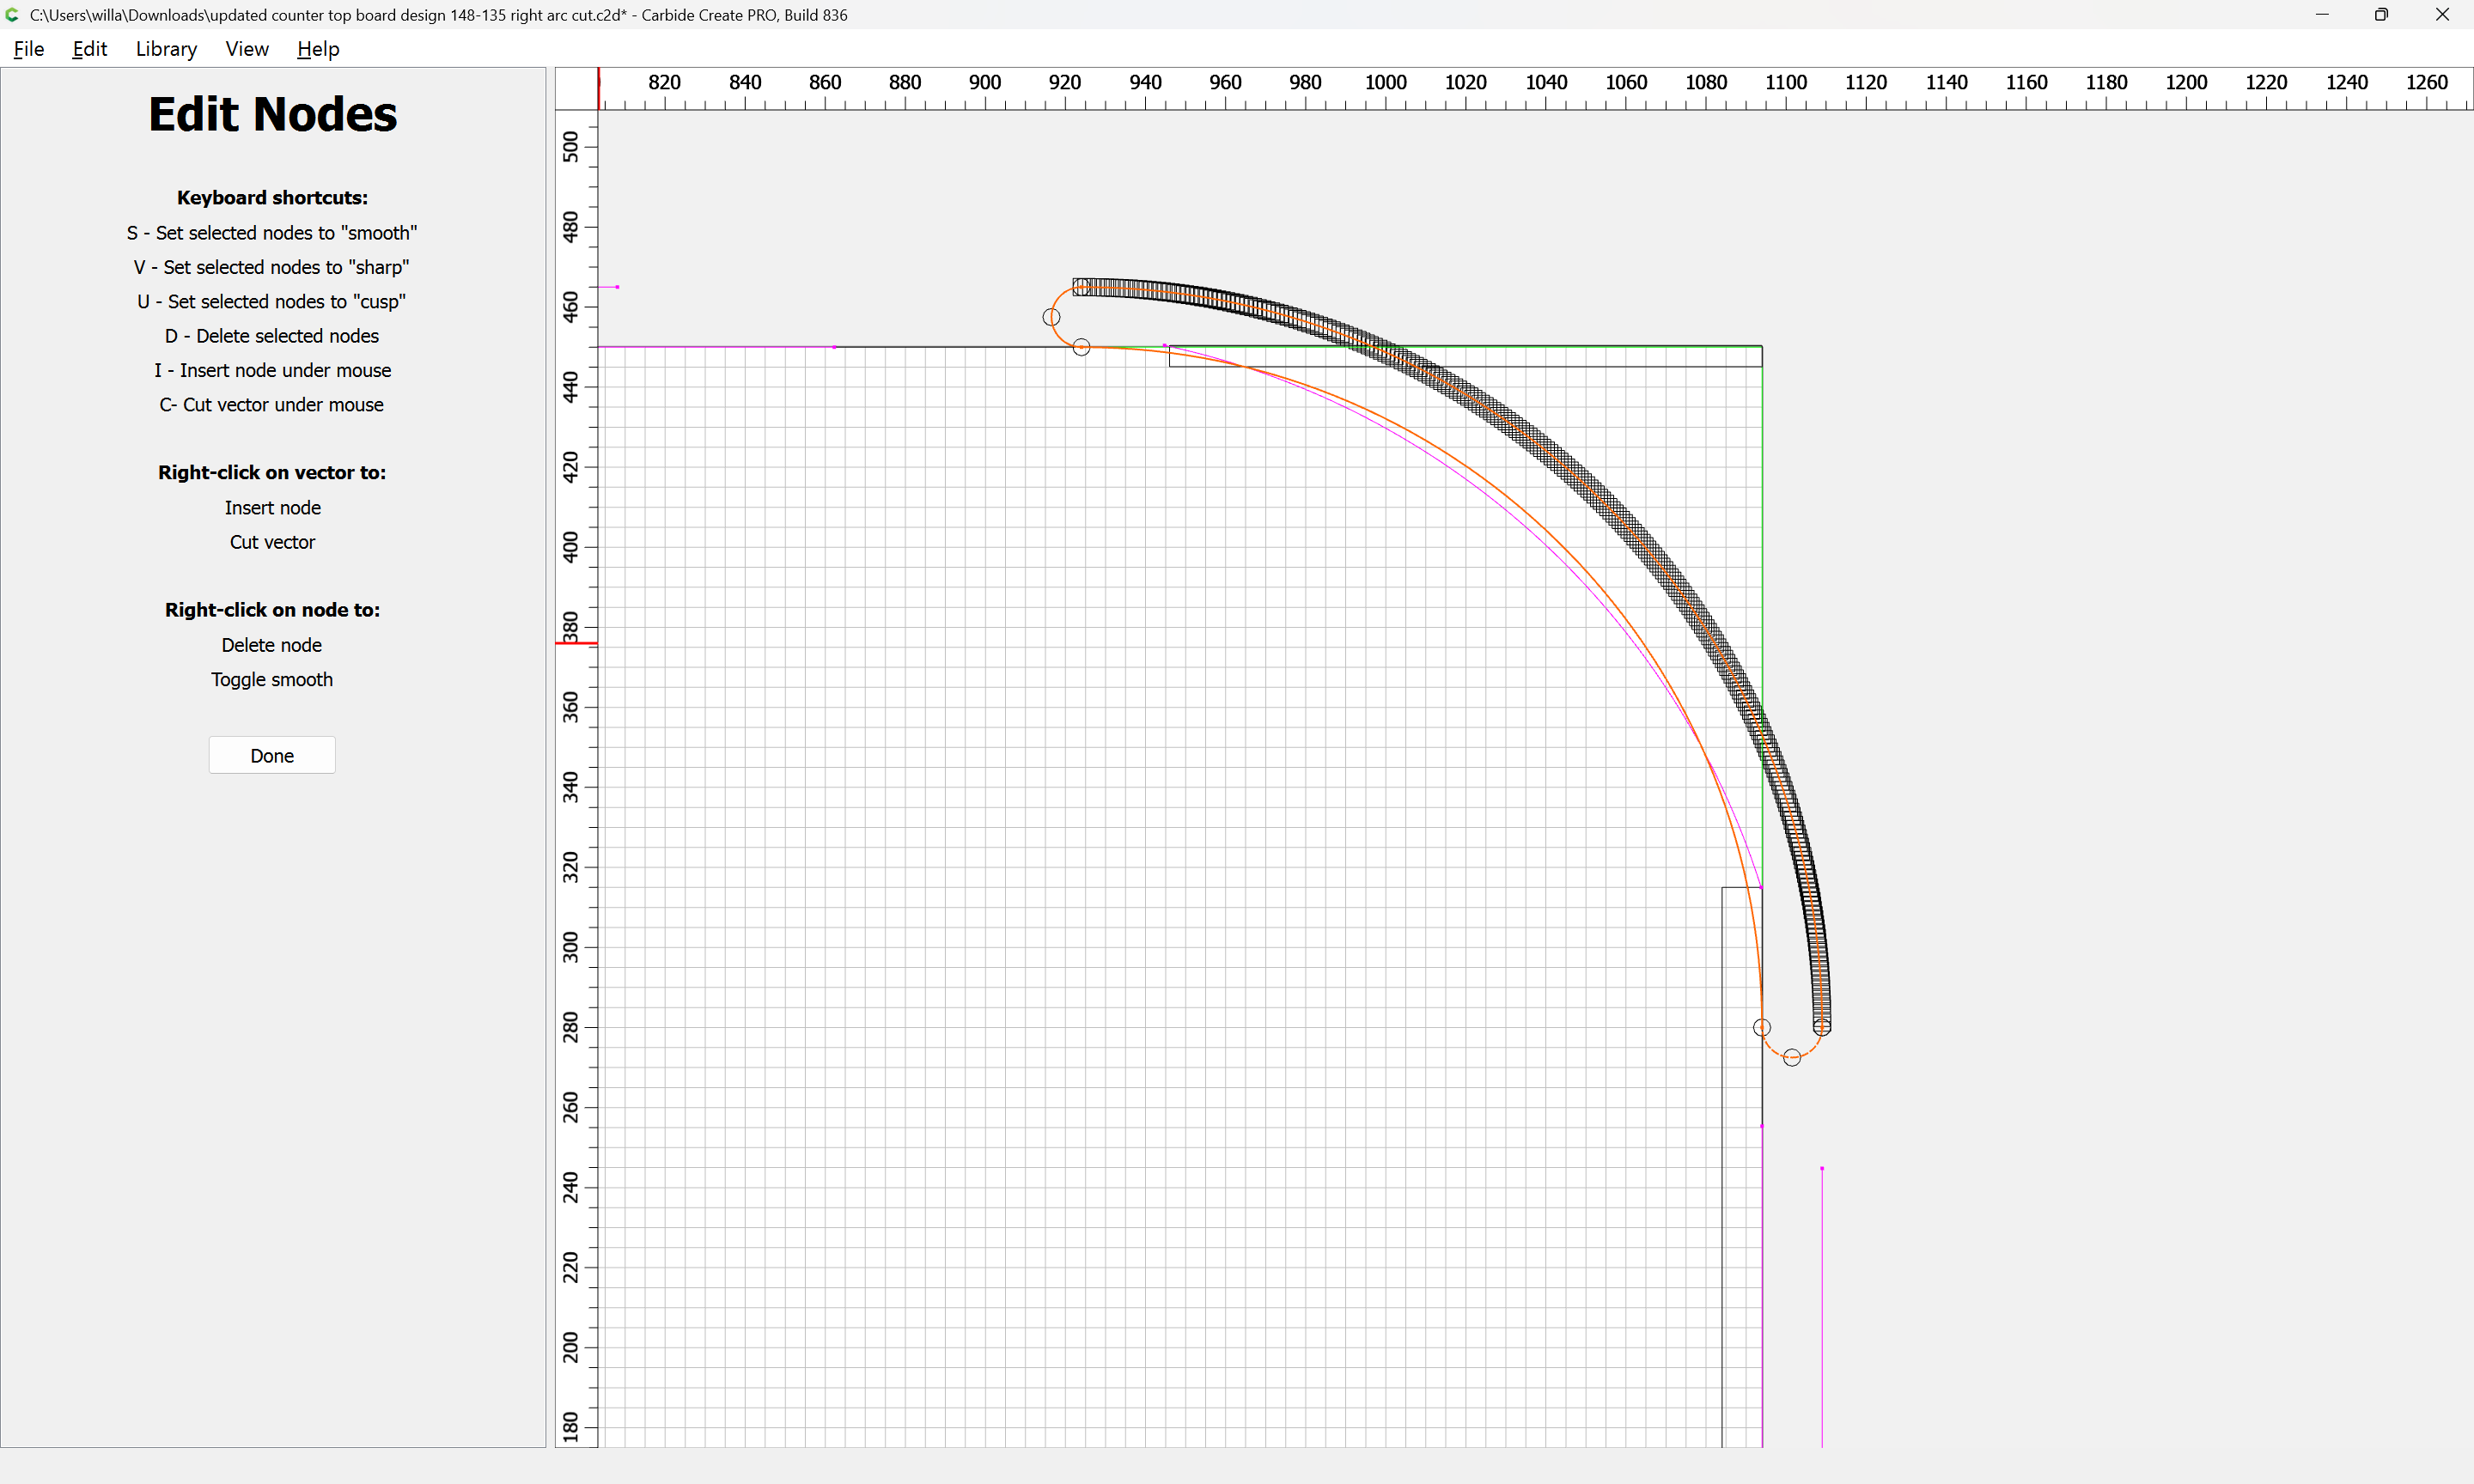The height and width of the screenshot is (1484, 2474).
Task: Click first square node at hatched arc's upper-left start
Action: [x=1079, y=286]
